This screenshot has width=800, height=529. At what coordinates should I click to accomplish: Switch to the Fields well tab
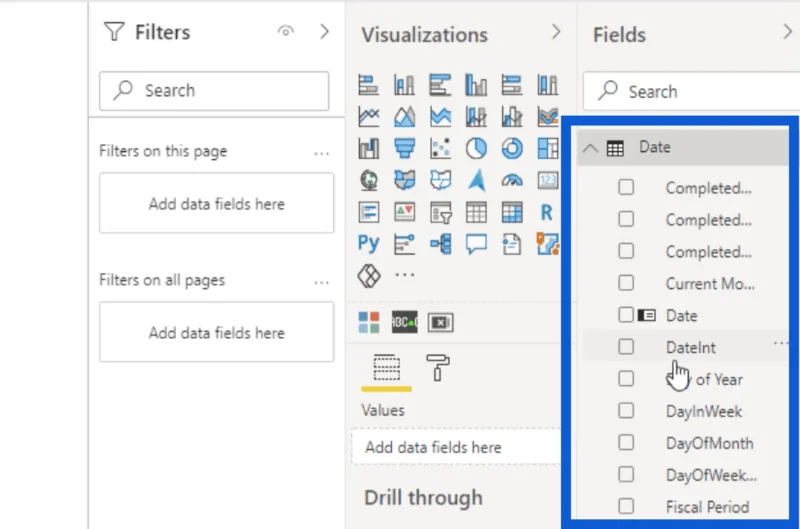[x=386, y=368]
